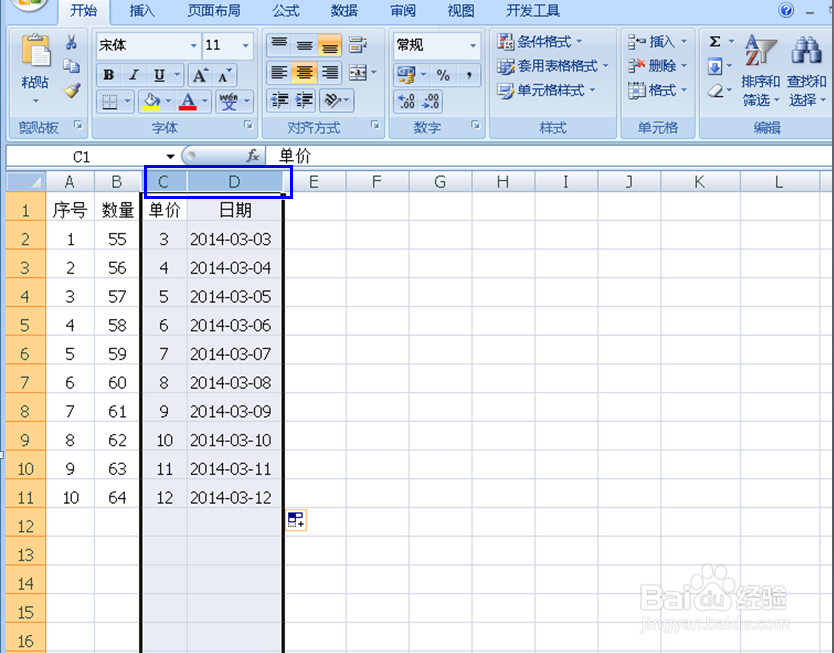Apply comma style format
This screenshot has height=653, width=834.
pyautogui.click(x=469, y=75)
